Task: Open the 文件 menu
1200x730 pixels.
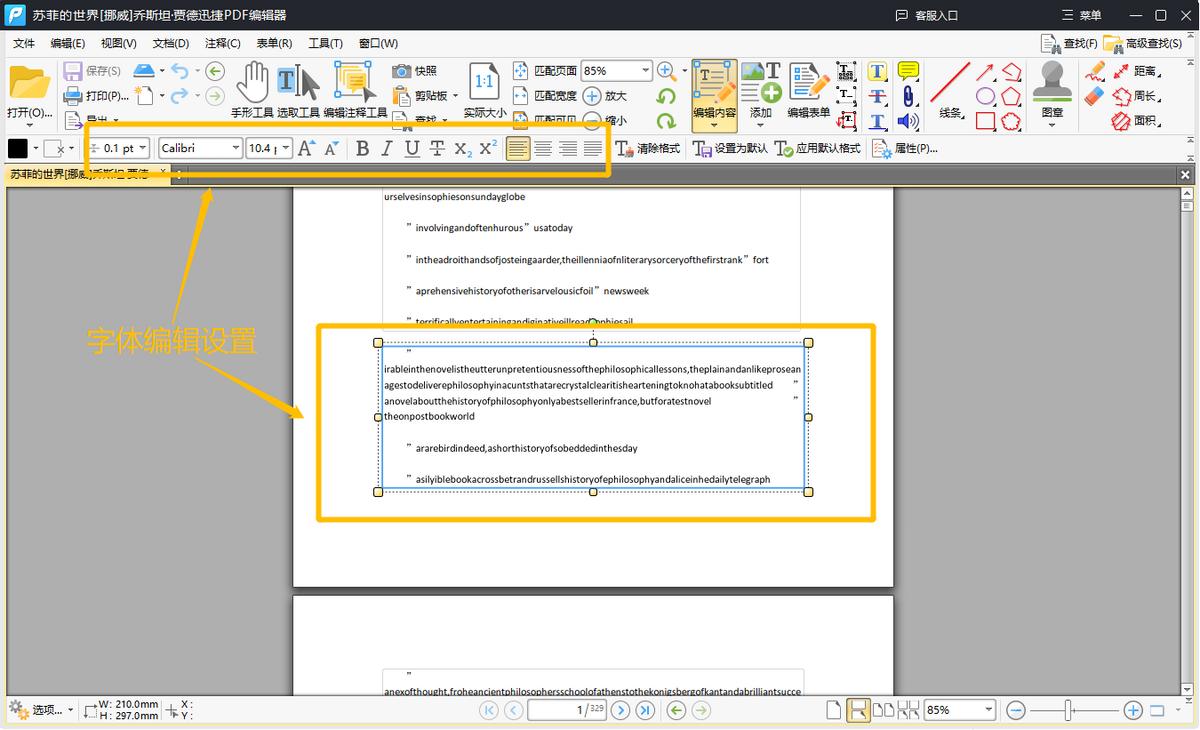Action: click(23, 43)
